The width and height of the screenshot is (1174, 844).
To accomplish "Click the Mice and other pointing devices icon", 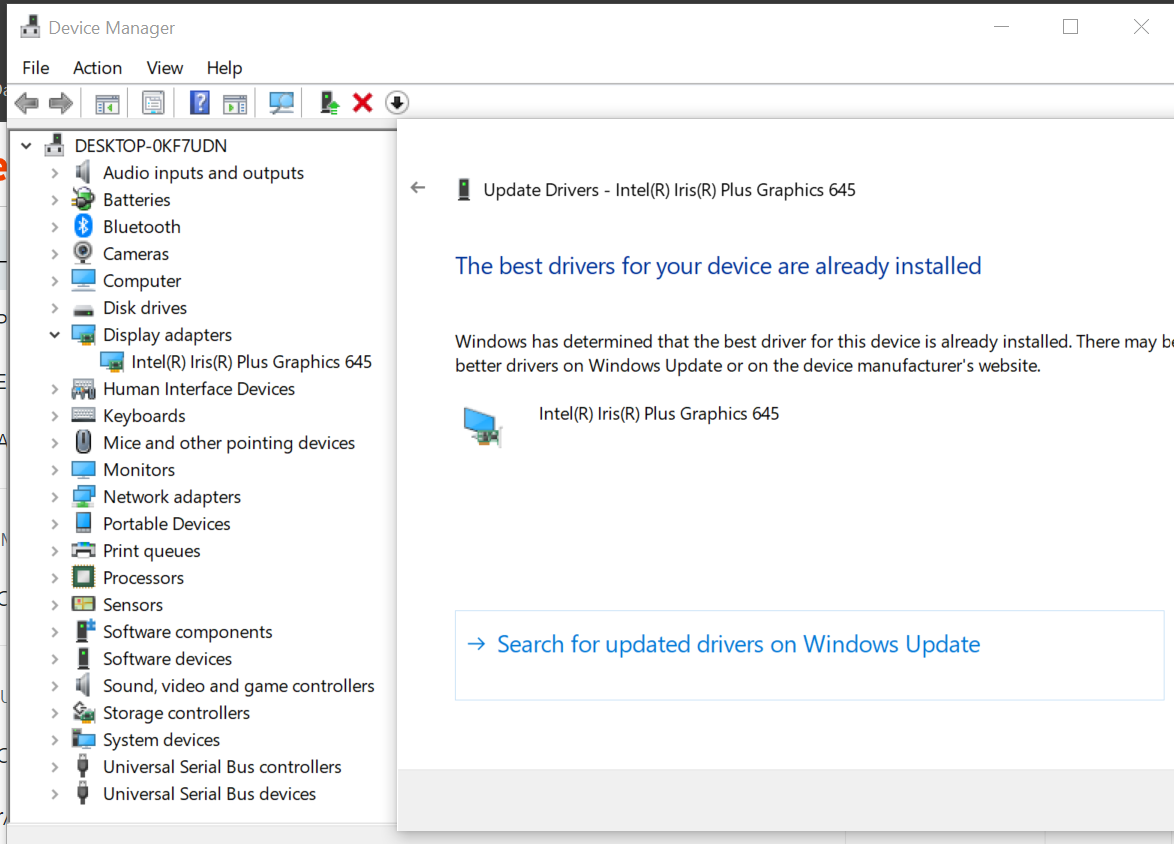I will point(83,442).
